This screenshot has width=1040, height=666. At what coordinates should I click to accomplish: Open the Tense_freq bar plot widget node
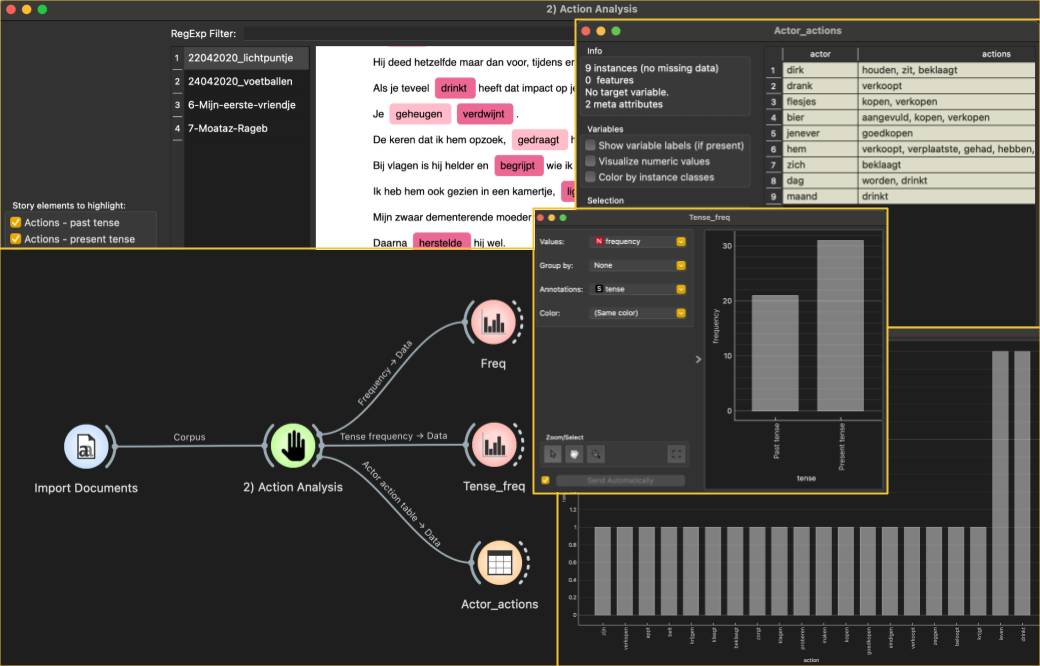pyautogui.click(x=493, y=446)
